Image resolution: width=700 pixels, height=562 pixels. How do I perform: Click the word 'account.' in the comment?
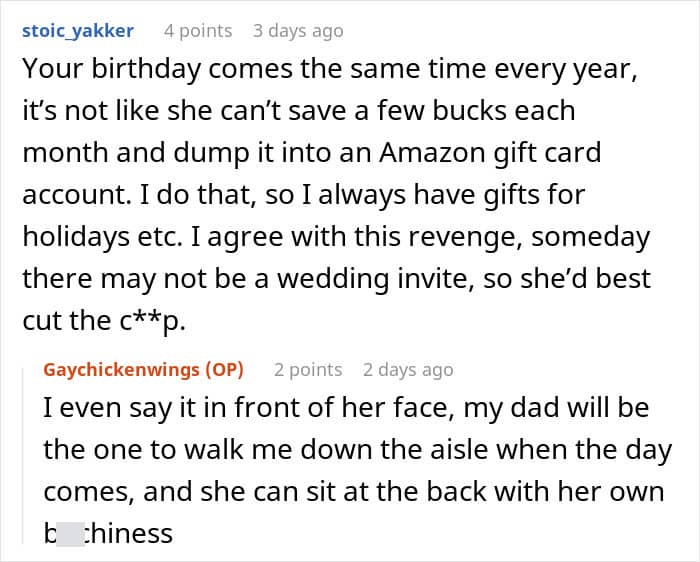click(x=77, y=195)
